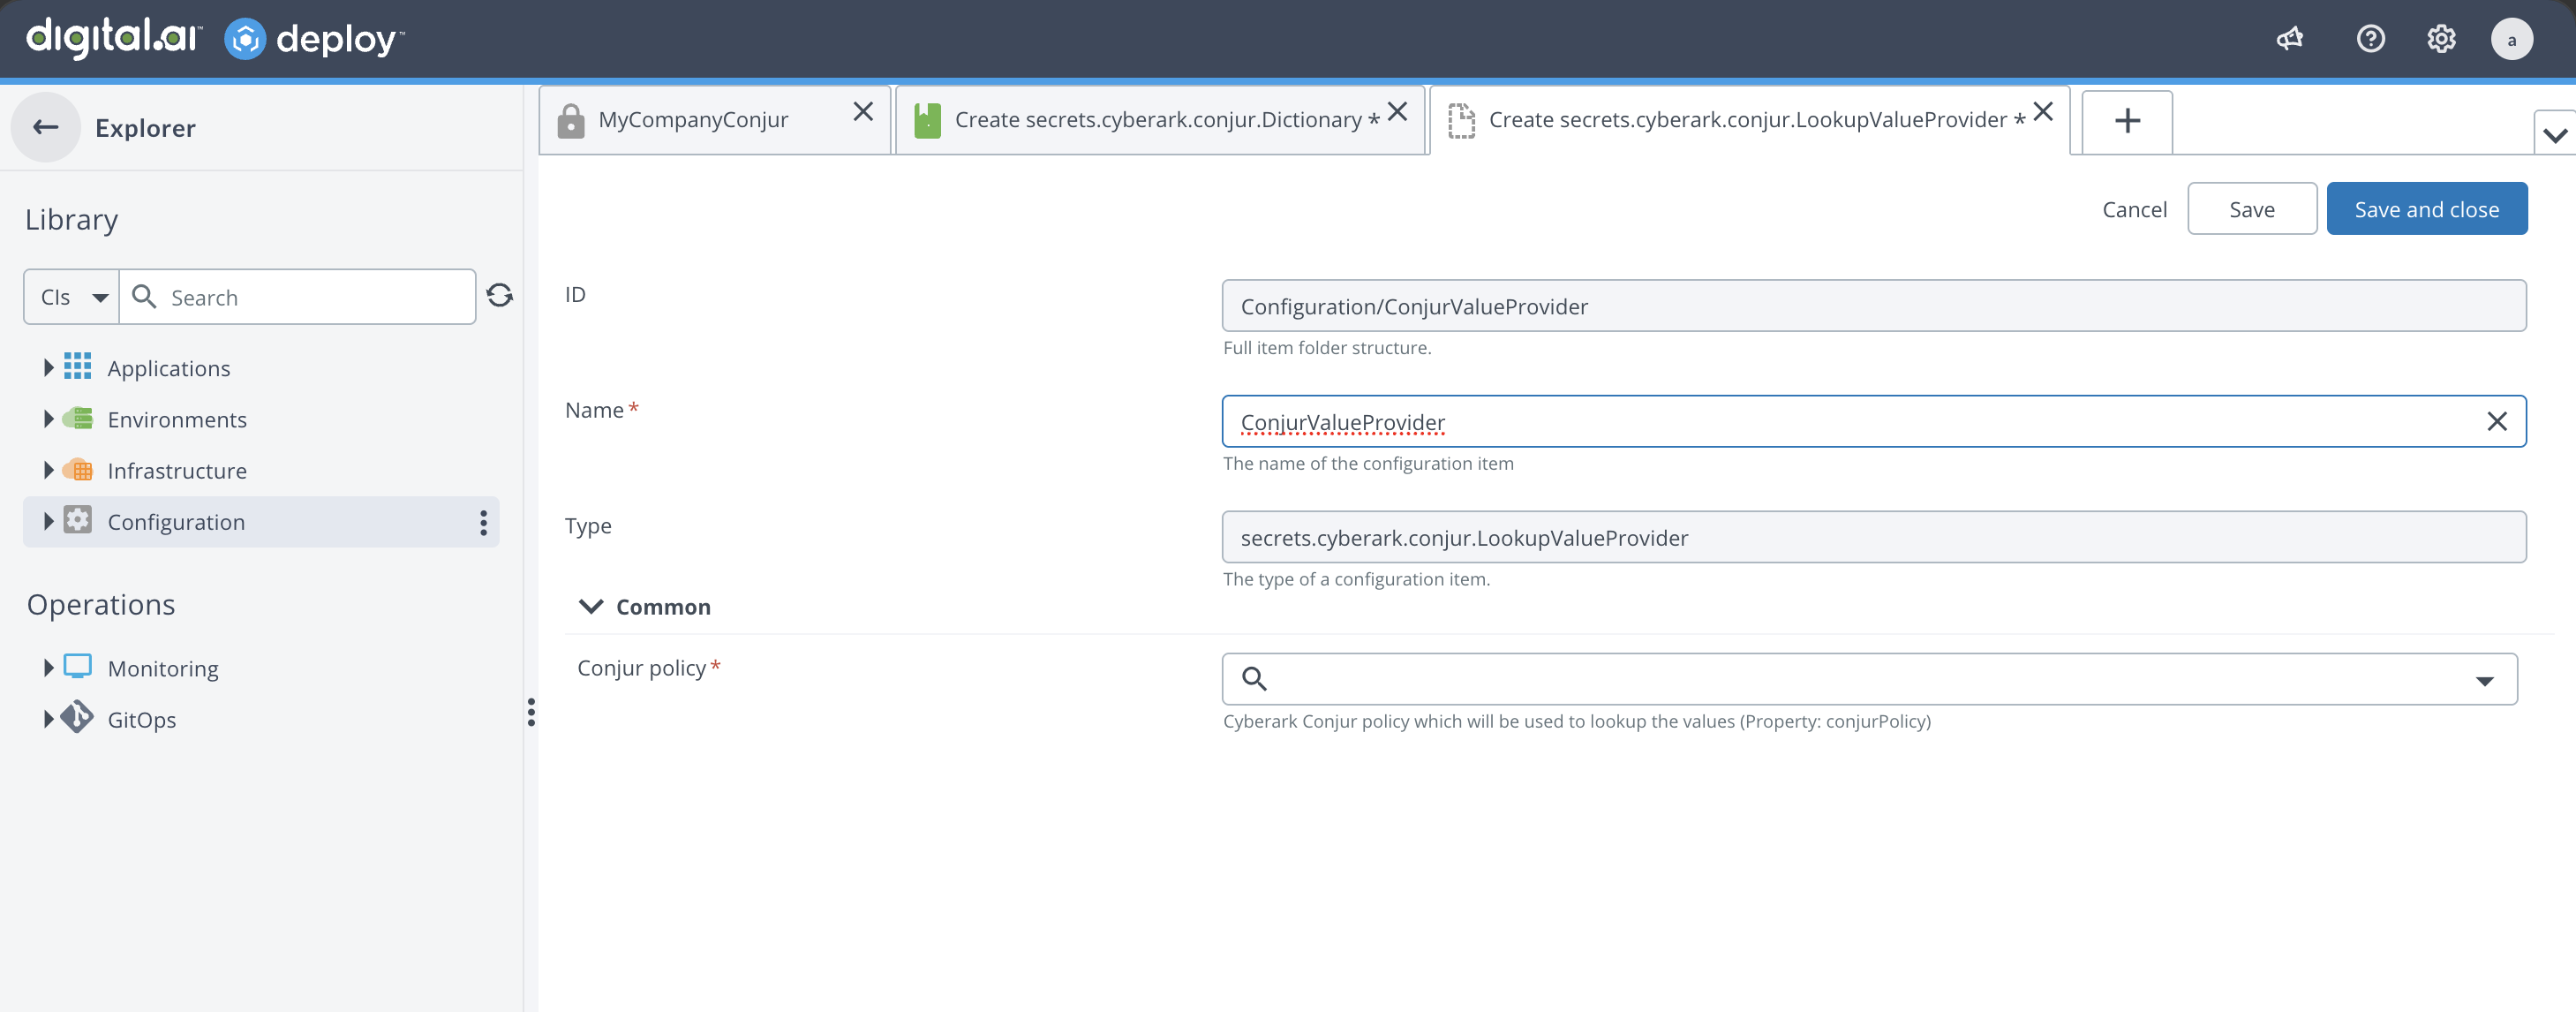Screen dimensions: 2576x1012
Task: Close the Create LookupValueProvider tab
Action: (x=2043, y=111)
